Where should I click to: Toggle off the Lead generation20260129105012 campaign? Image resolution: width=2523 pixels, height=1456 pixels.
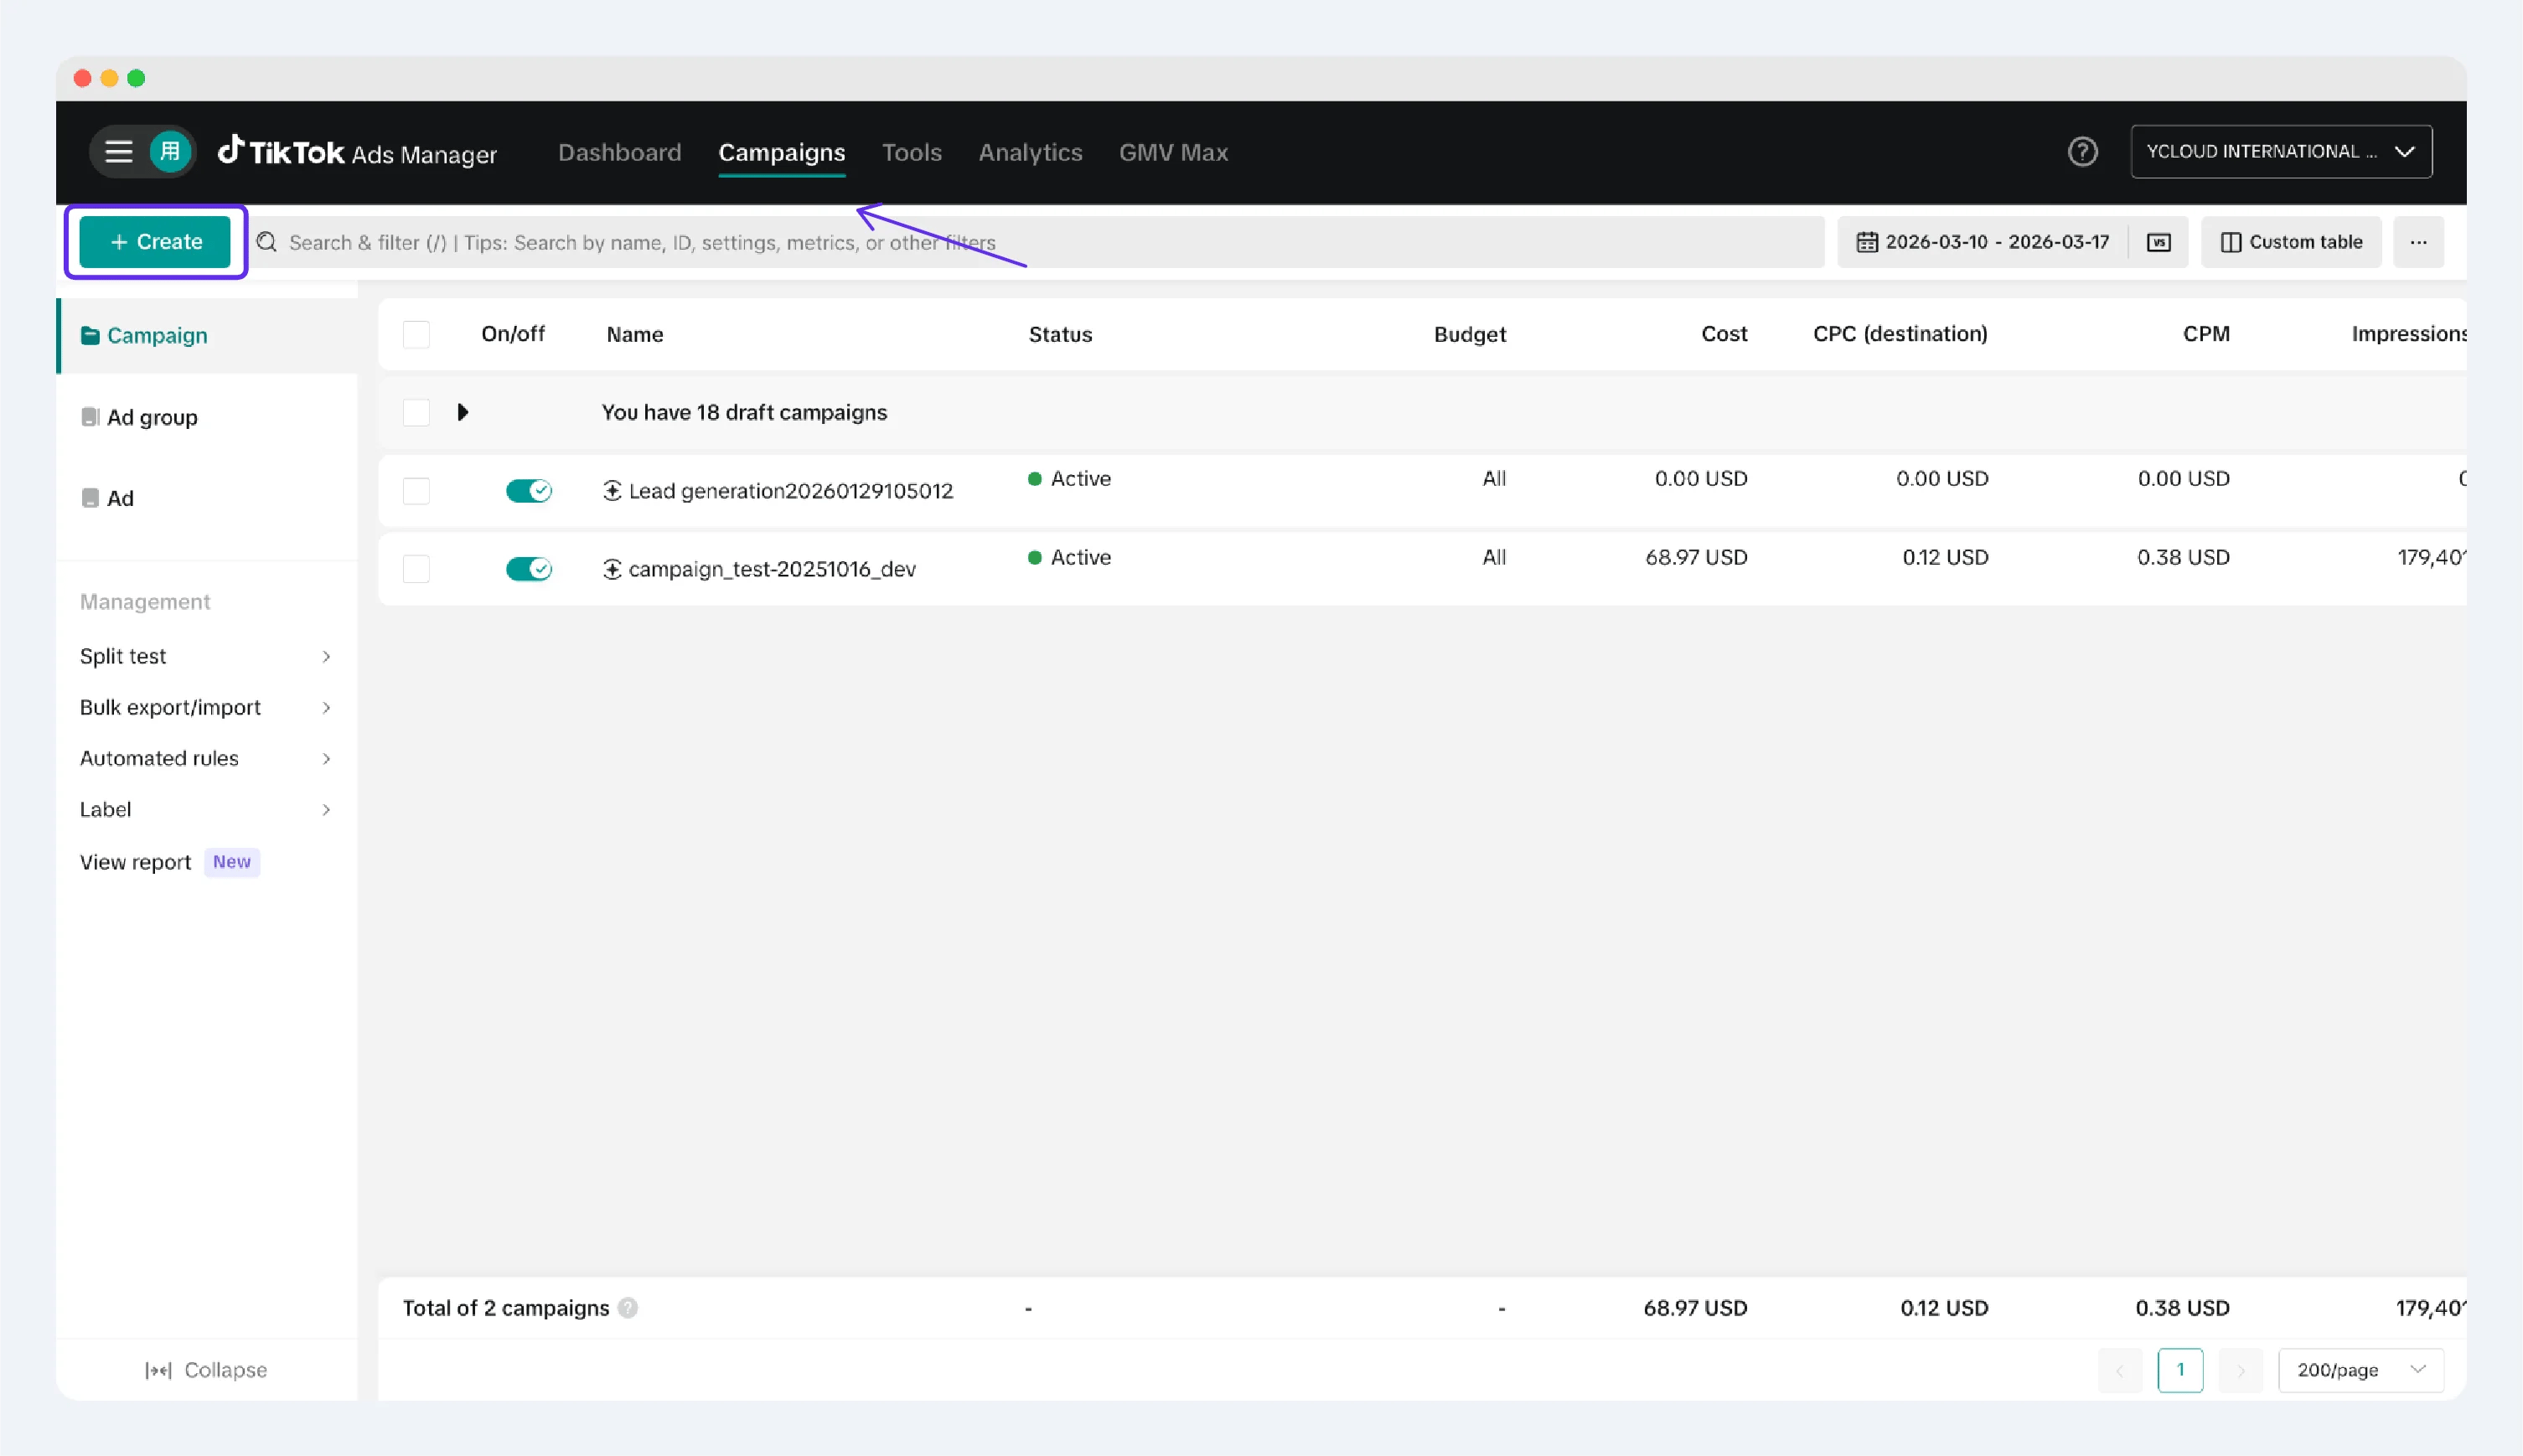[x=529, y=490]
